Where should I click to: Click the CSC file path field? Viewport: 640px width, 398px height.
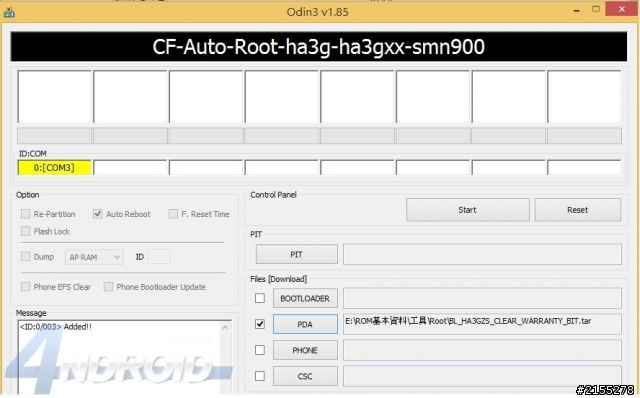482,376
